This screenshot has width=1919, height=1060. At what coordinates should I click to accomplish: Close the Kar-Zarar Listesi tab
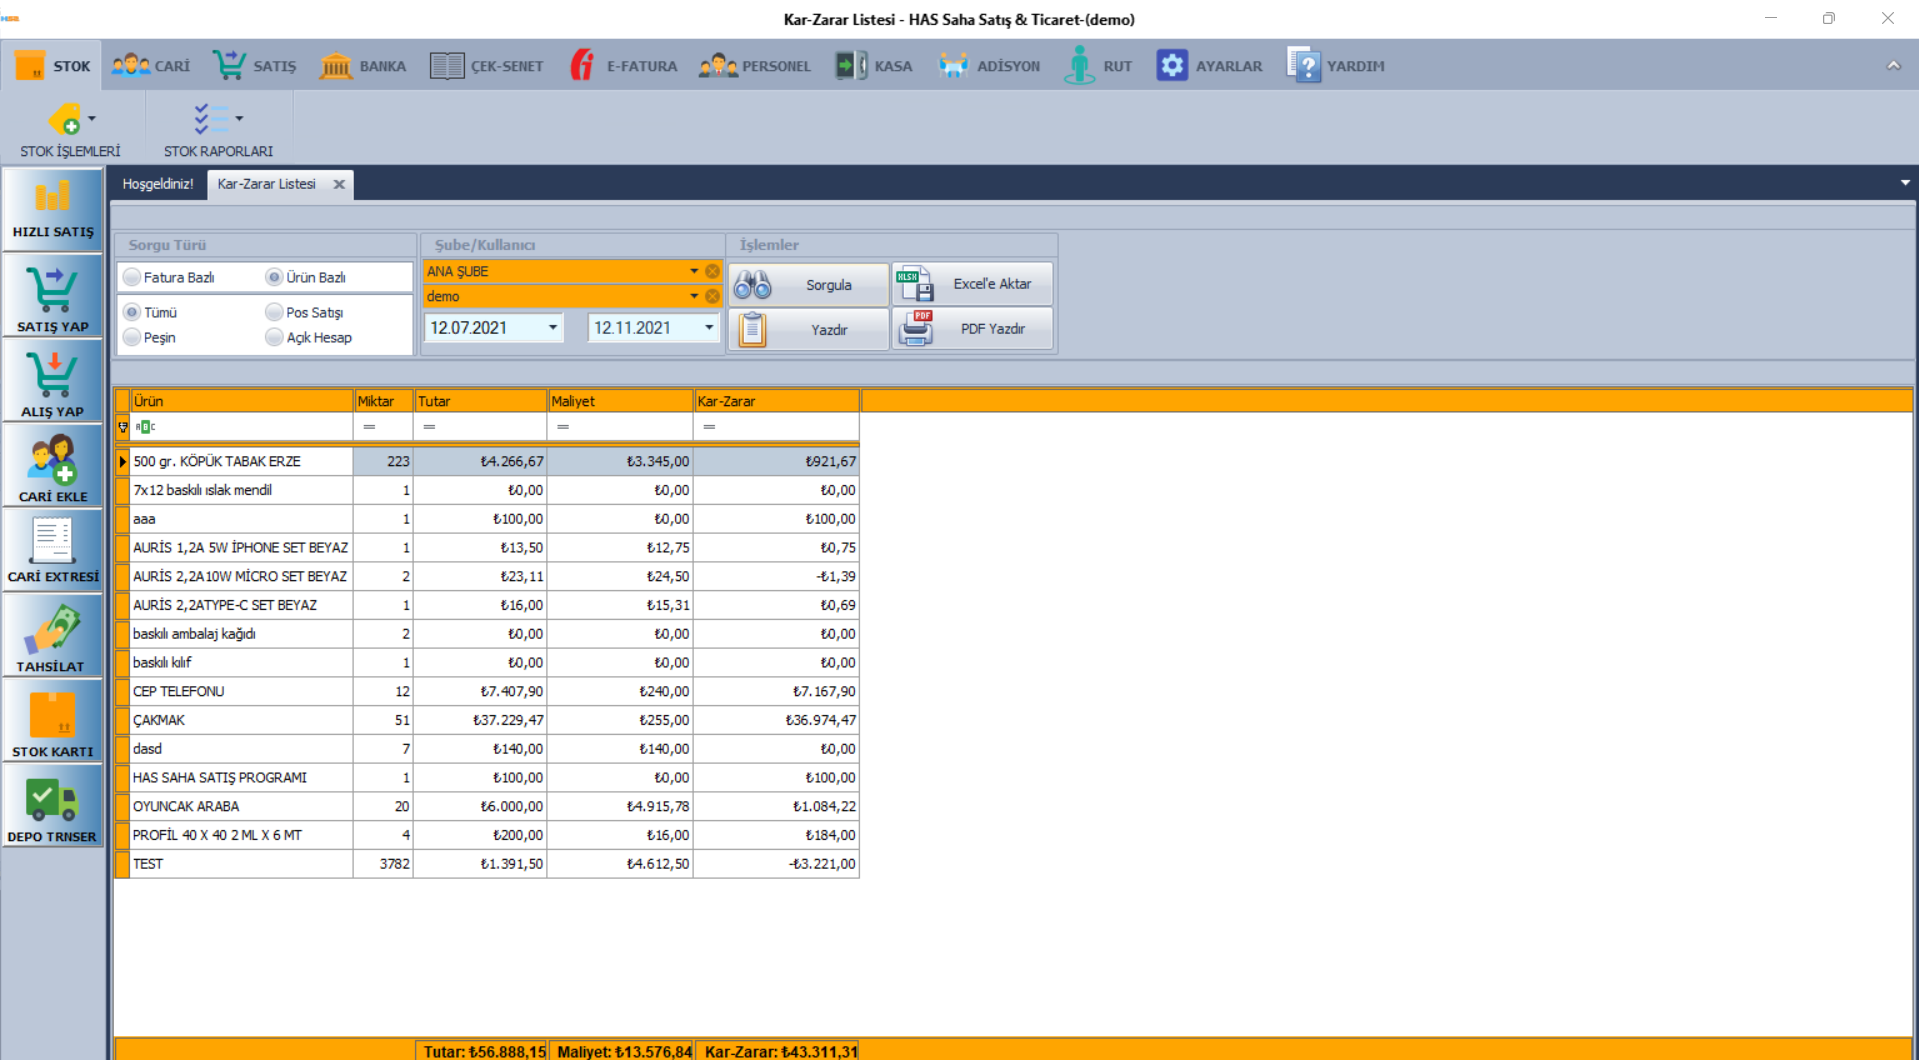click(339, 184)
